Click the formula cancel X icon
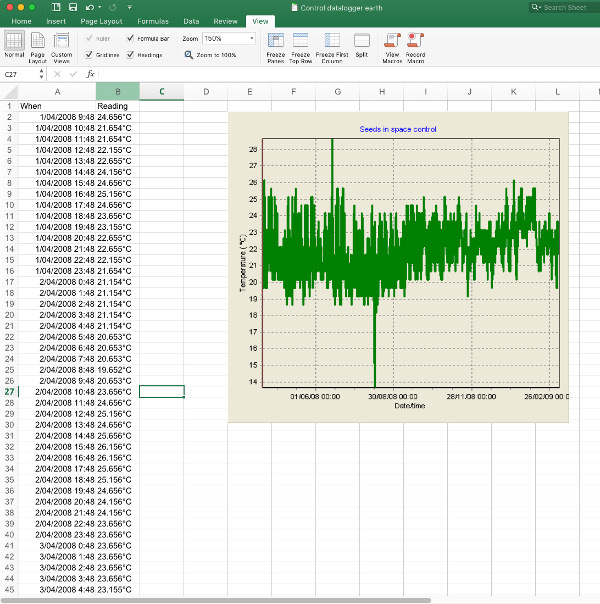 pyautogui.click(x=57, y=74)
